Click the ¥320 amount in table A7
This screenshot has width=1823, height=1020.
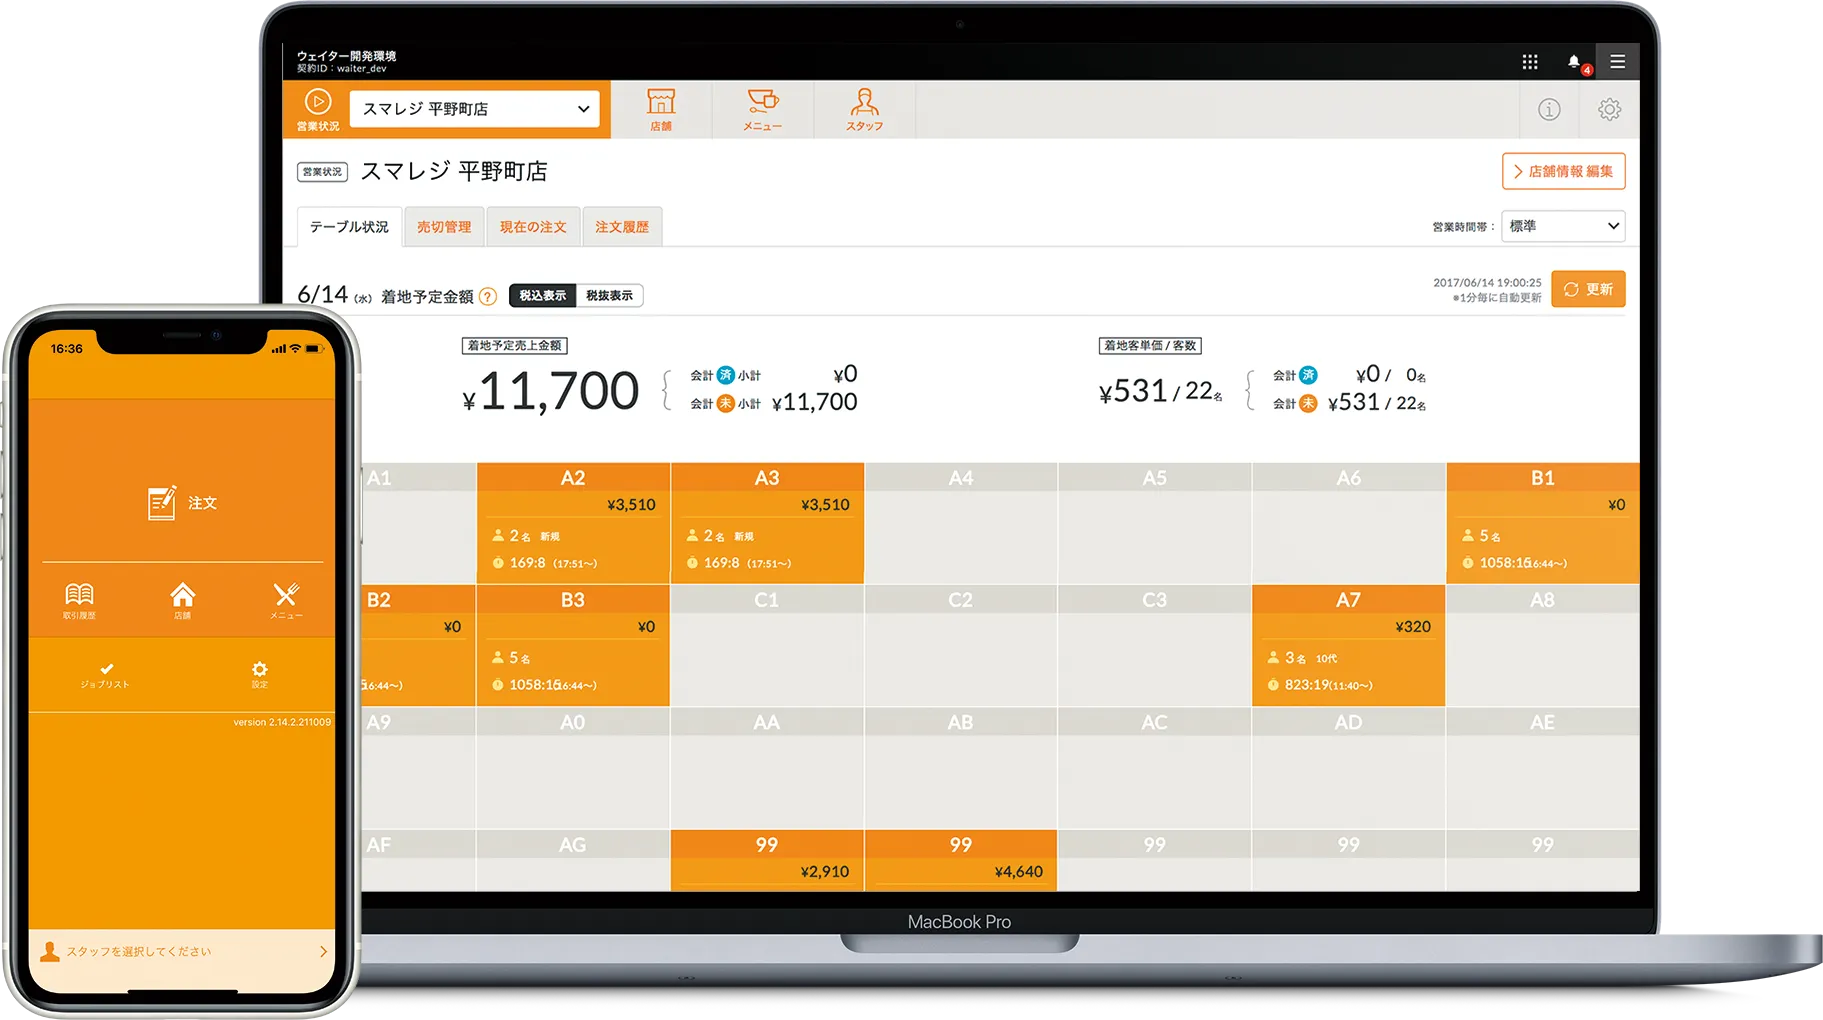1413,627
